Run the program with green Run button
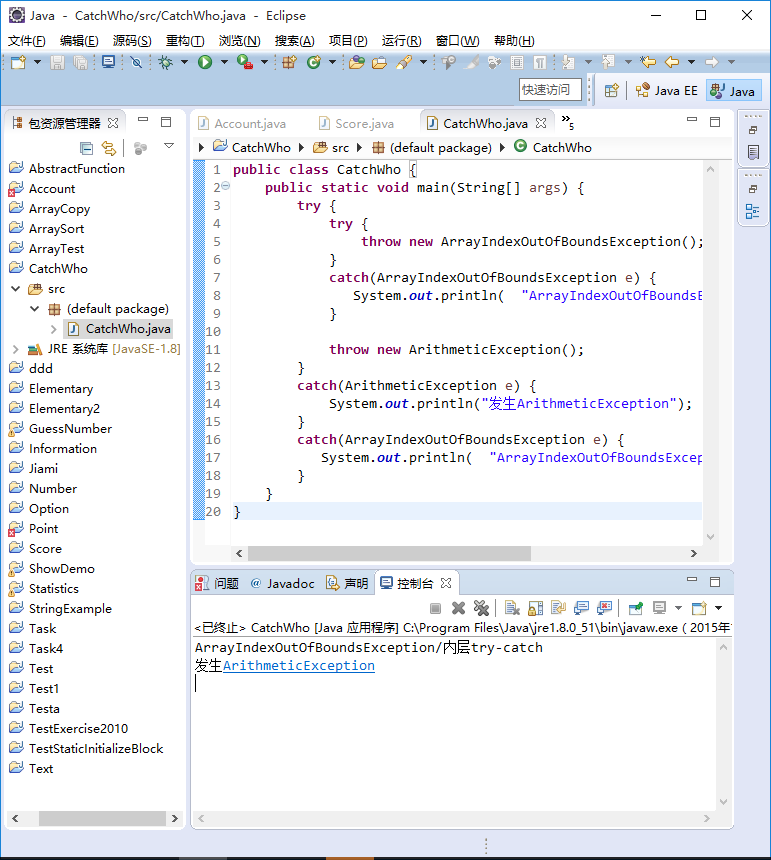 [x=205, y=63]
